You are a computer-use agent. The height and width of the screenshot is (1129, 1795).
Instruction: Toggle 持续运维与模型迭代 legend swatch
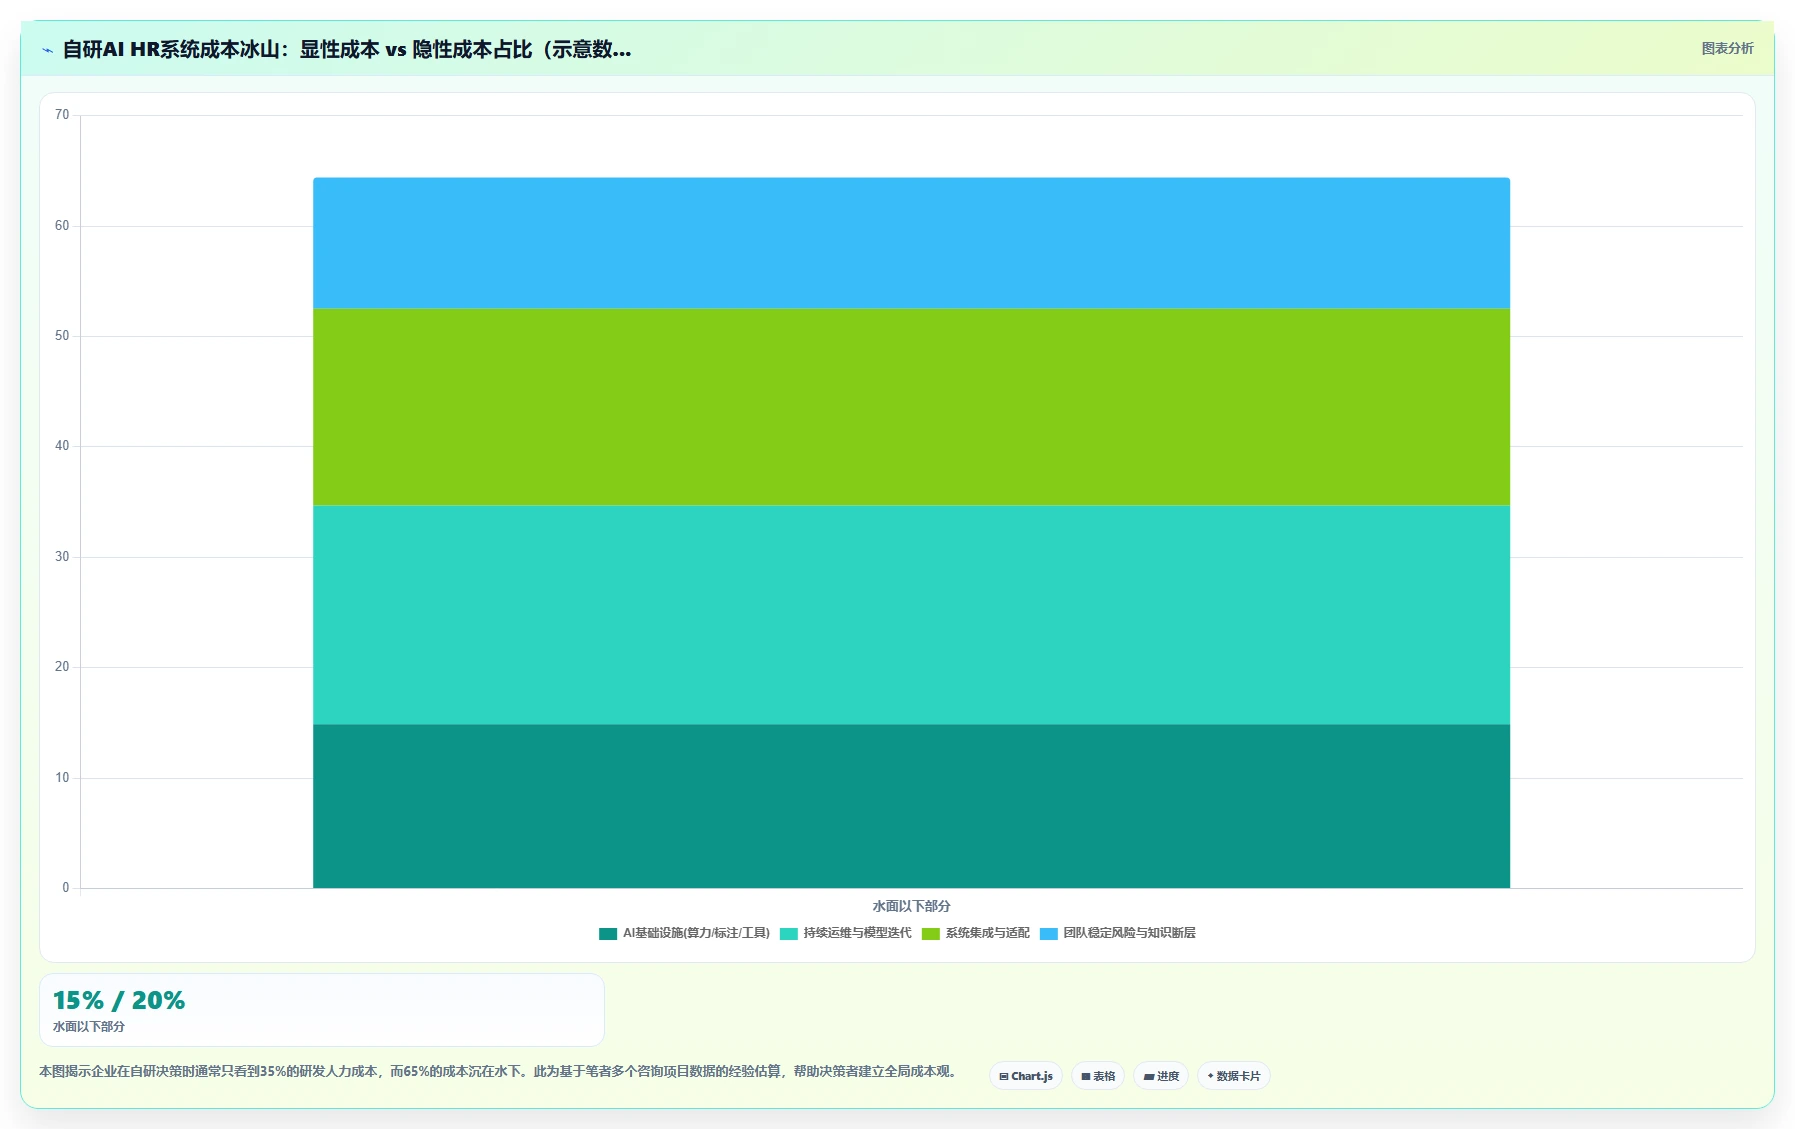point(789,934)
